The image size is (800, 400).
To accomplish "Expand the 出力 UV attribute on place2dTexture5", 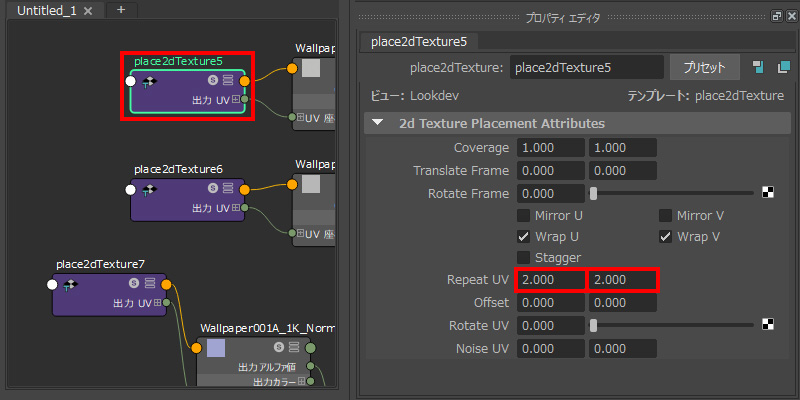I will click(236, 100).
